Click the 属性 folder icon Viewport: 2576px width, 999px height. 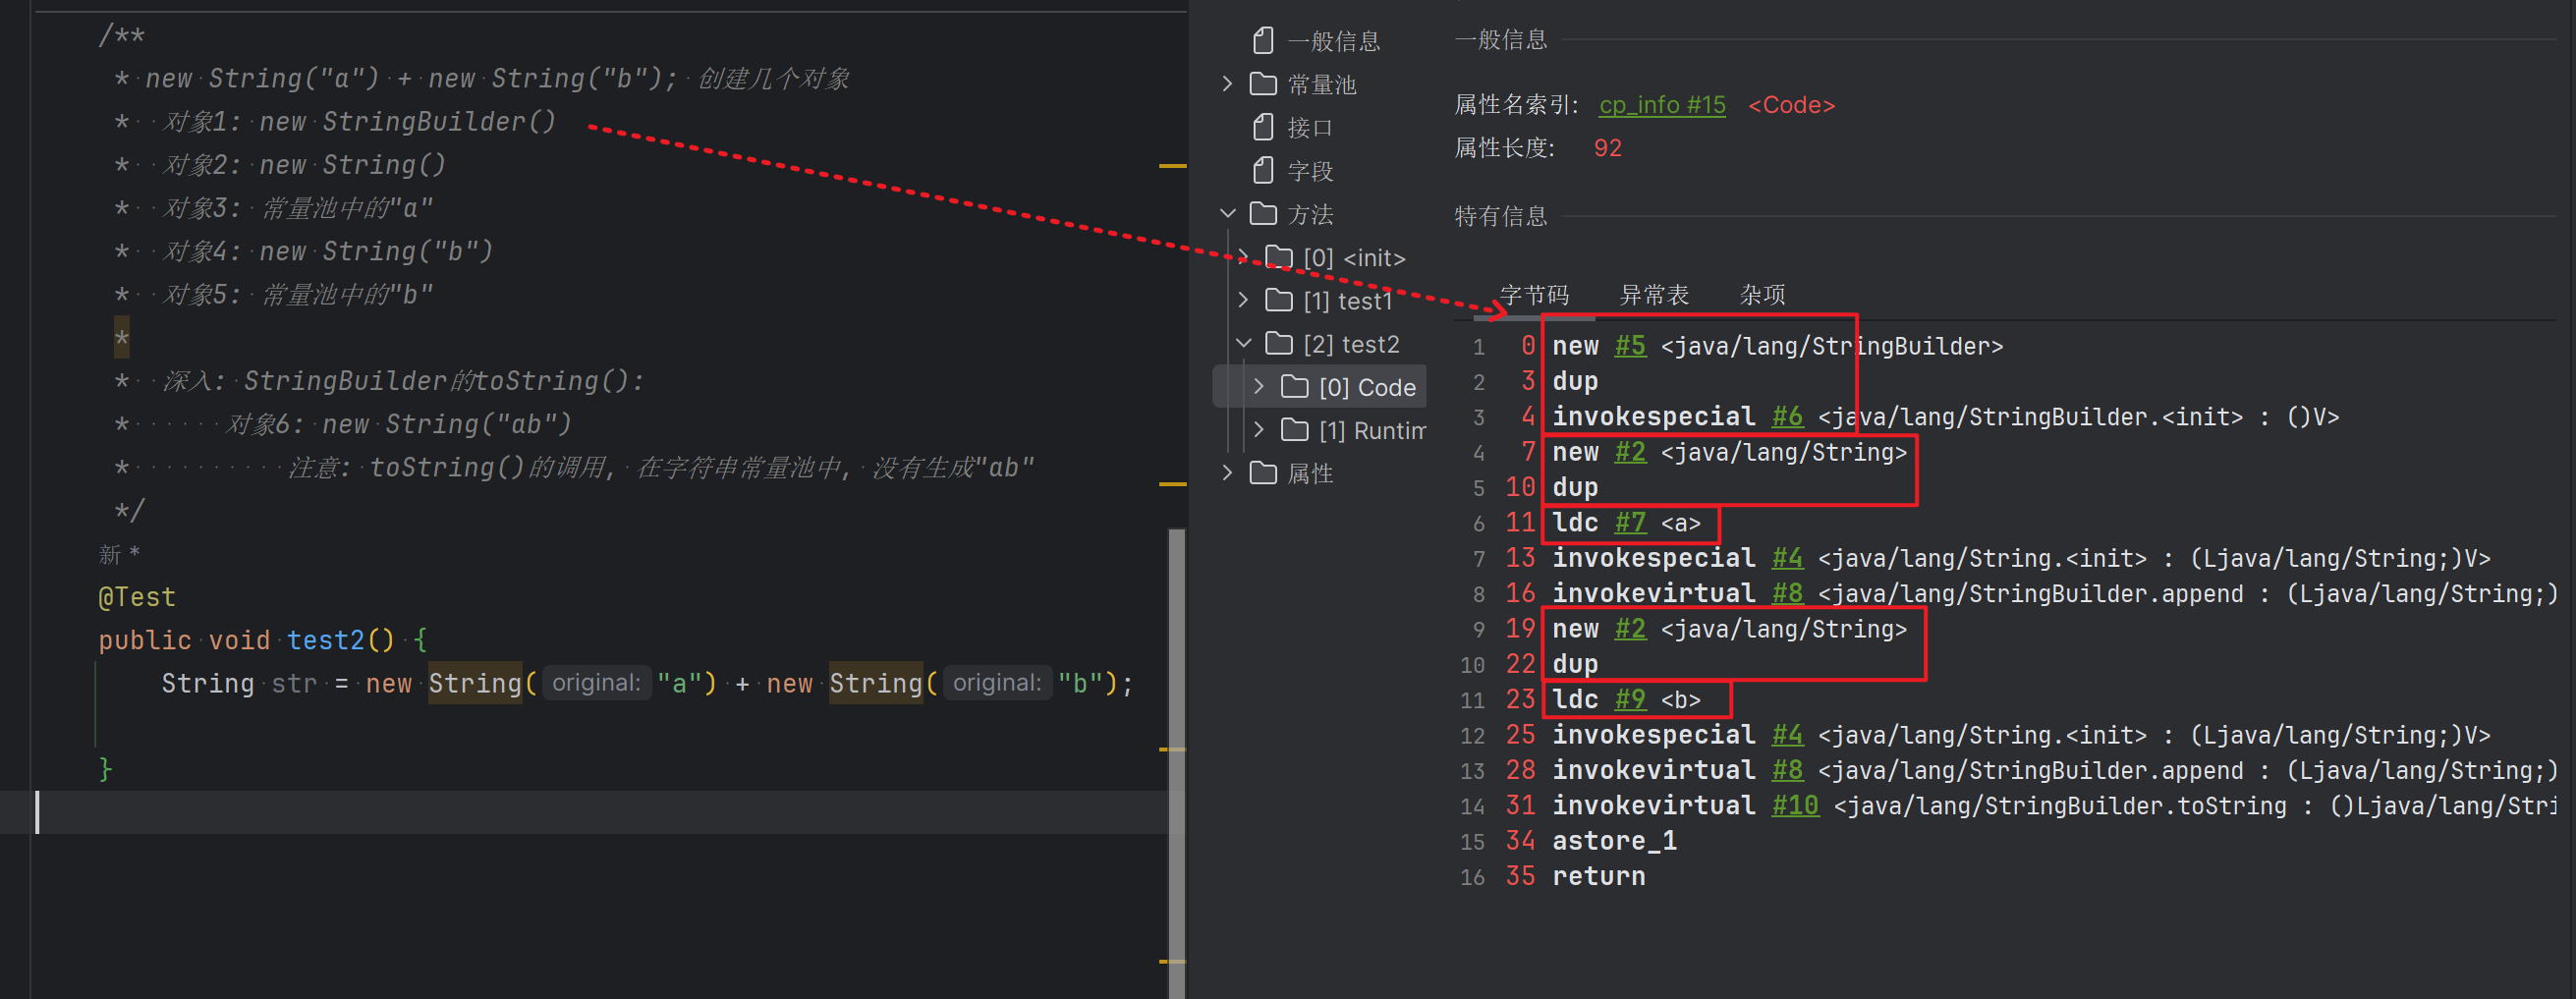coord(1263,473)
